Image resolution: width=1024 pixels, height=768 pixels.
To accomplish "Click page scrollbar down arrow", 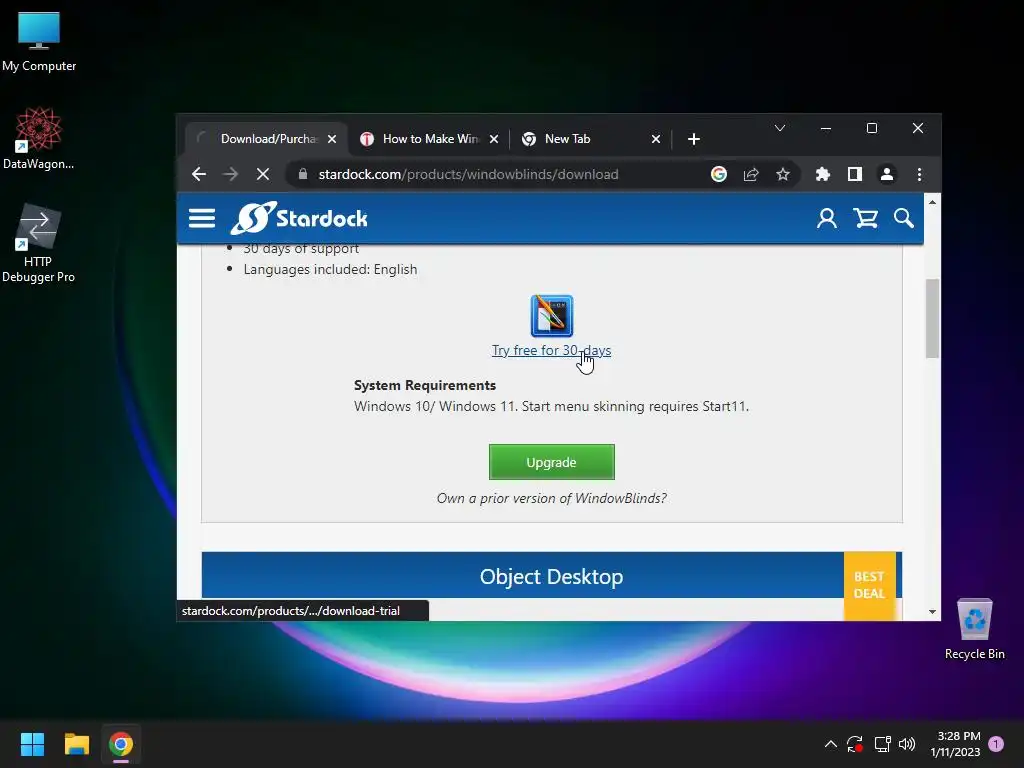I will tap(932, 612).
